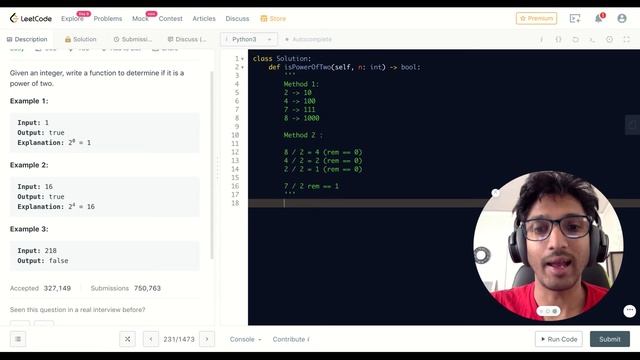The height and width of the screenshot is (360, 640).
Task: Open the user profile avatar menu
Action: pos(622,18)
